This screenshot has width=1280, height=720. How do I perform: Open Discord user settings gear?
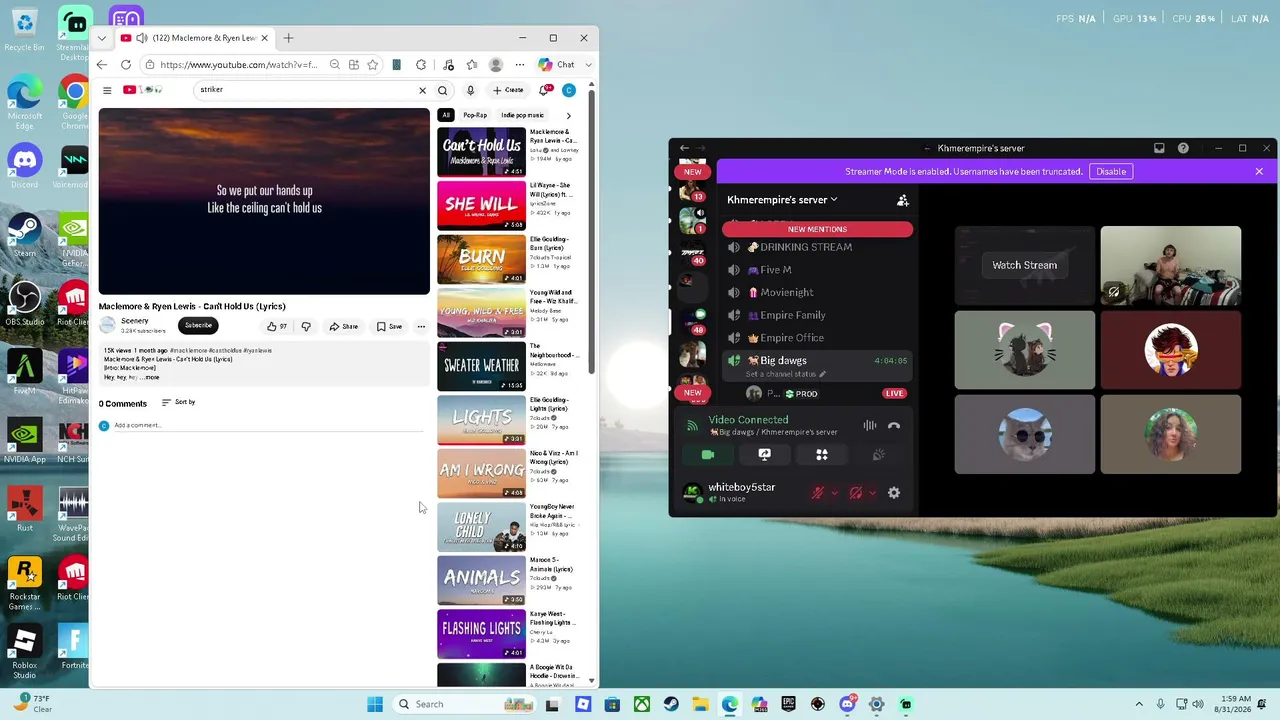coord(894,493)
